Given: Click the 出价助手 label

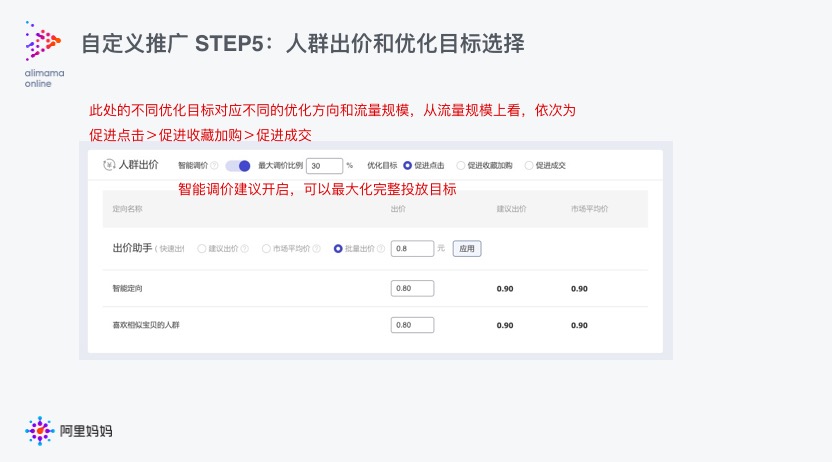Looking at the screenshot, I should point(132,248).
